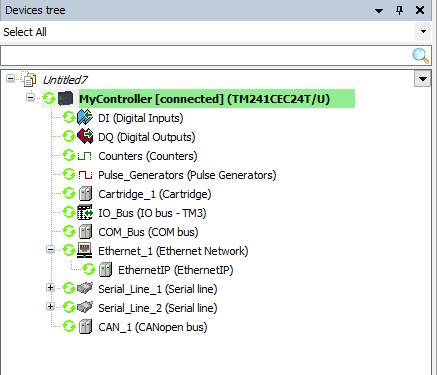
Task: Click the Serial_Line_2 connector icon
Action: tap(85, 307)
